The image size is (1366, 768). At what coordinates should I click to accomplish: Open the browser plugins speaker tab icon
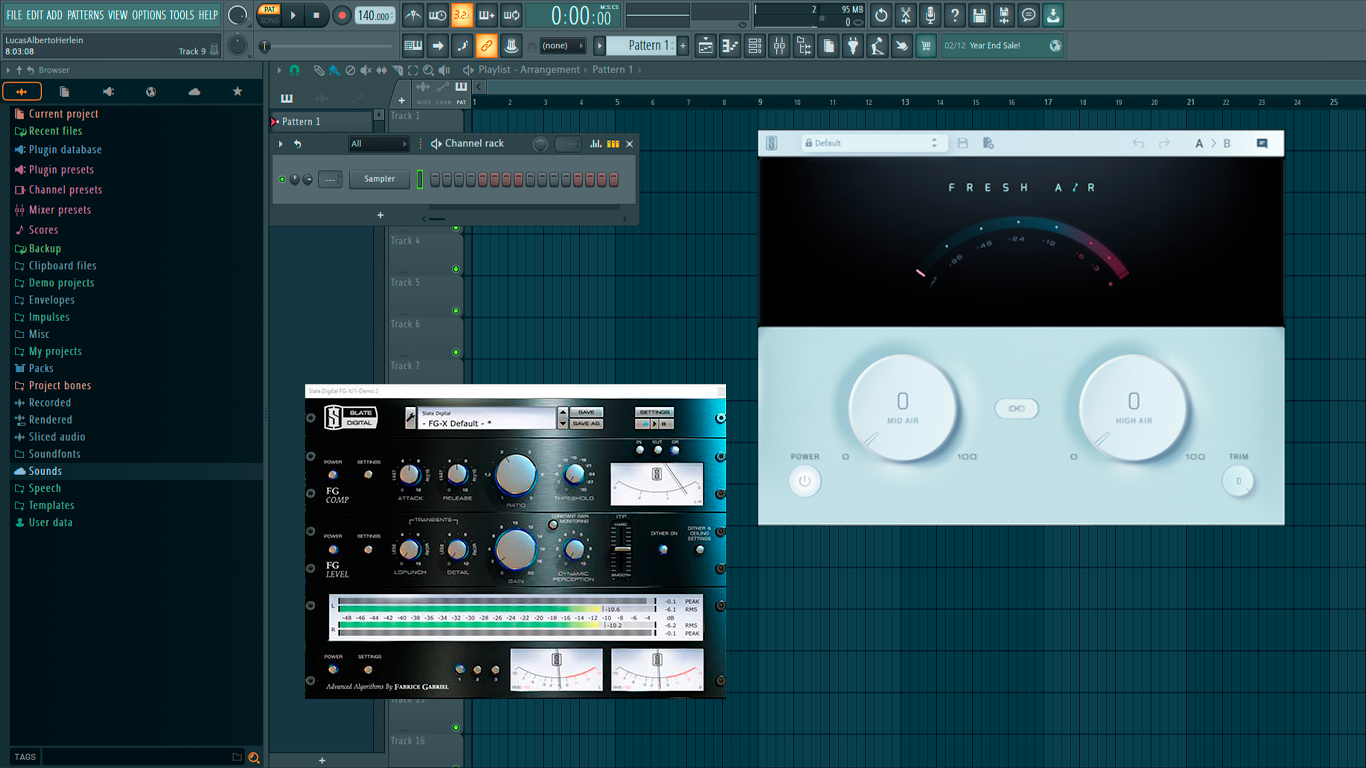point(108,92)
